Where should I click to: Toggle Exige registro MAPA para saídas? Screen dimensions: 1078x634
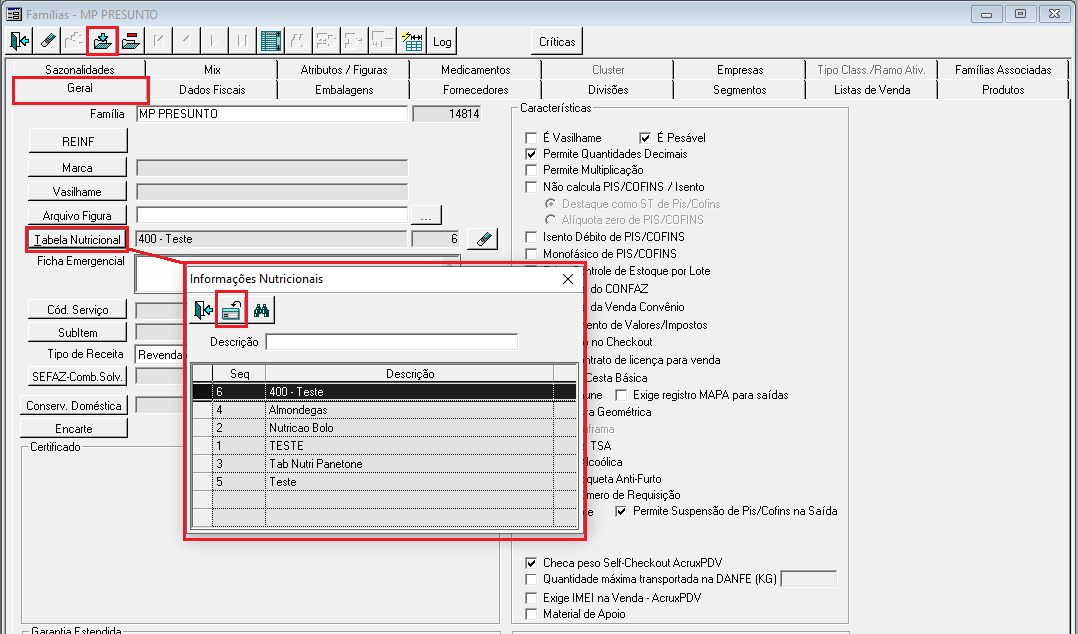pos(621,395)
